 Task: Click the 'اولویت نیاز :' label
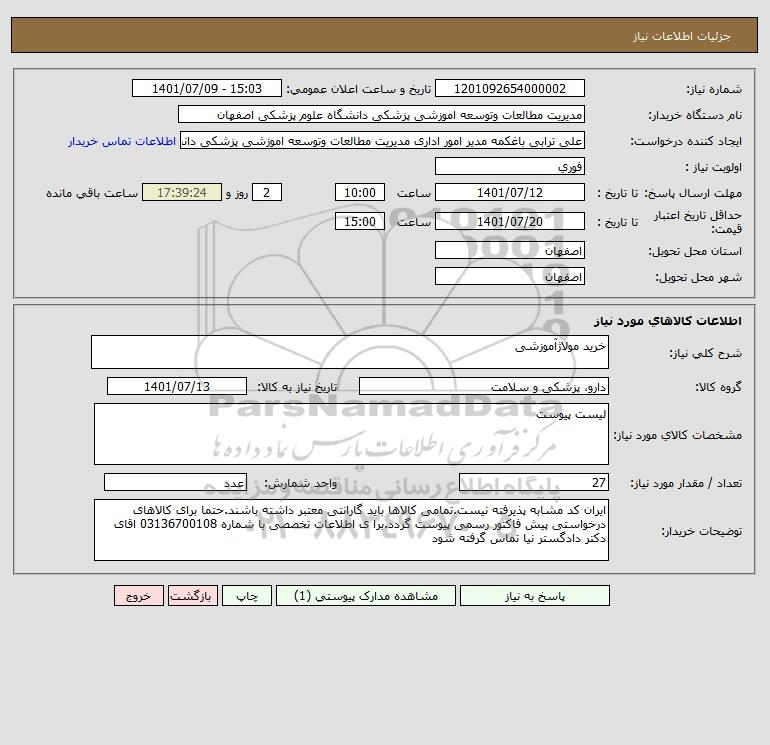coord(714,167)
